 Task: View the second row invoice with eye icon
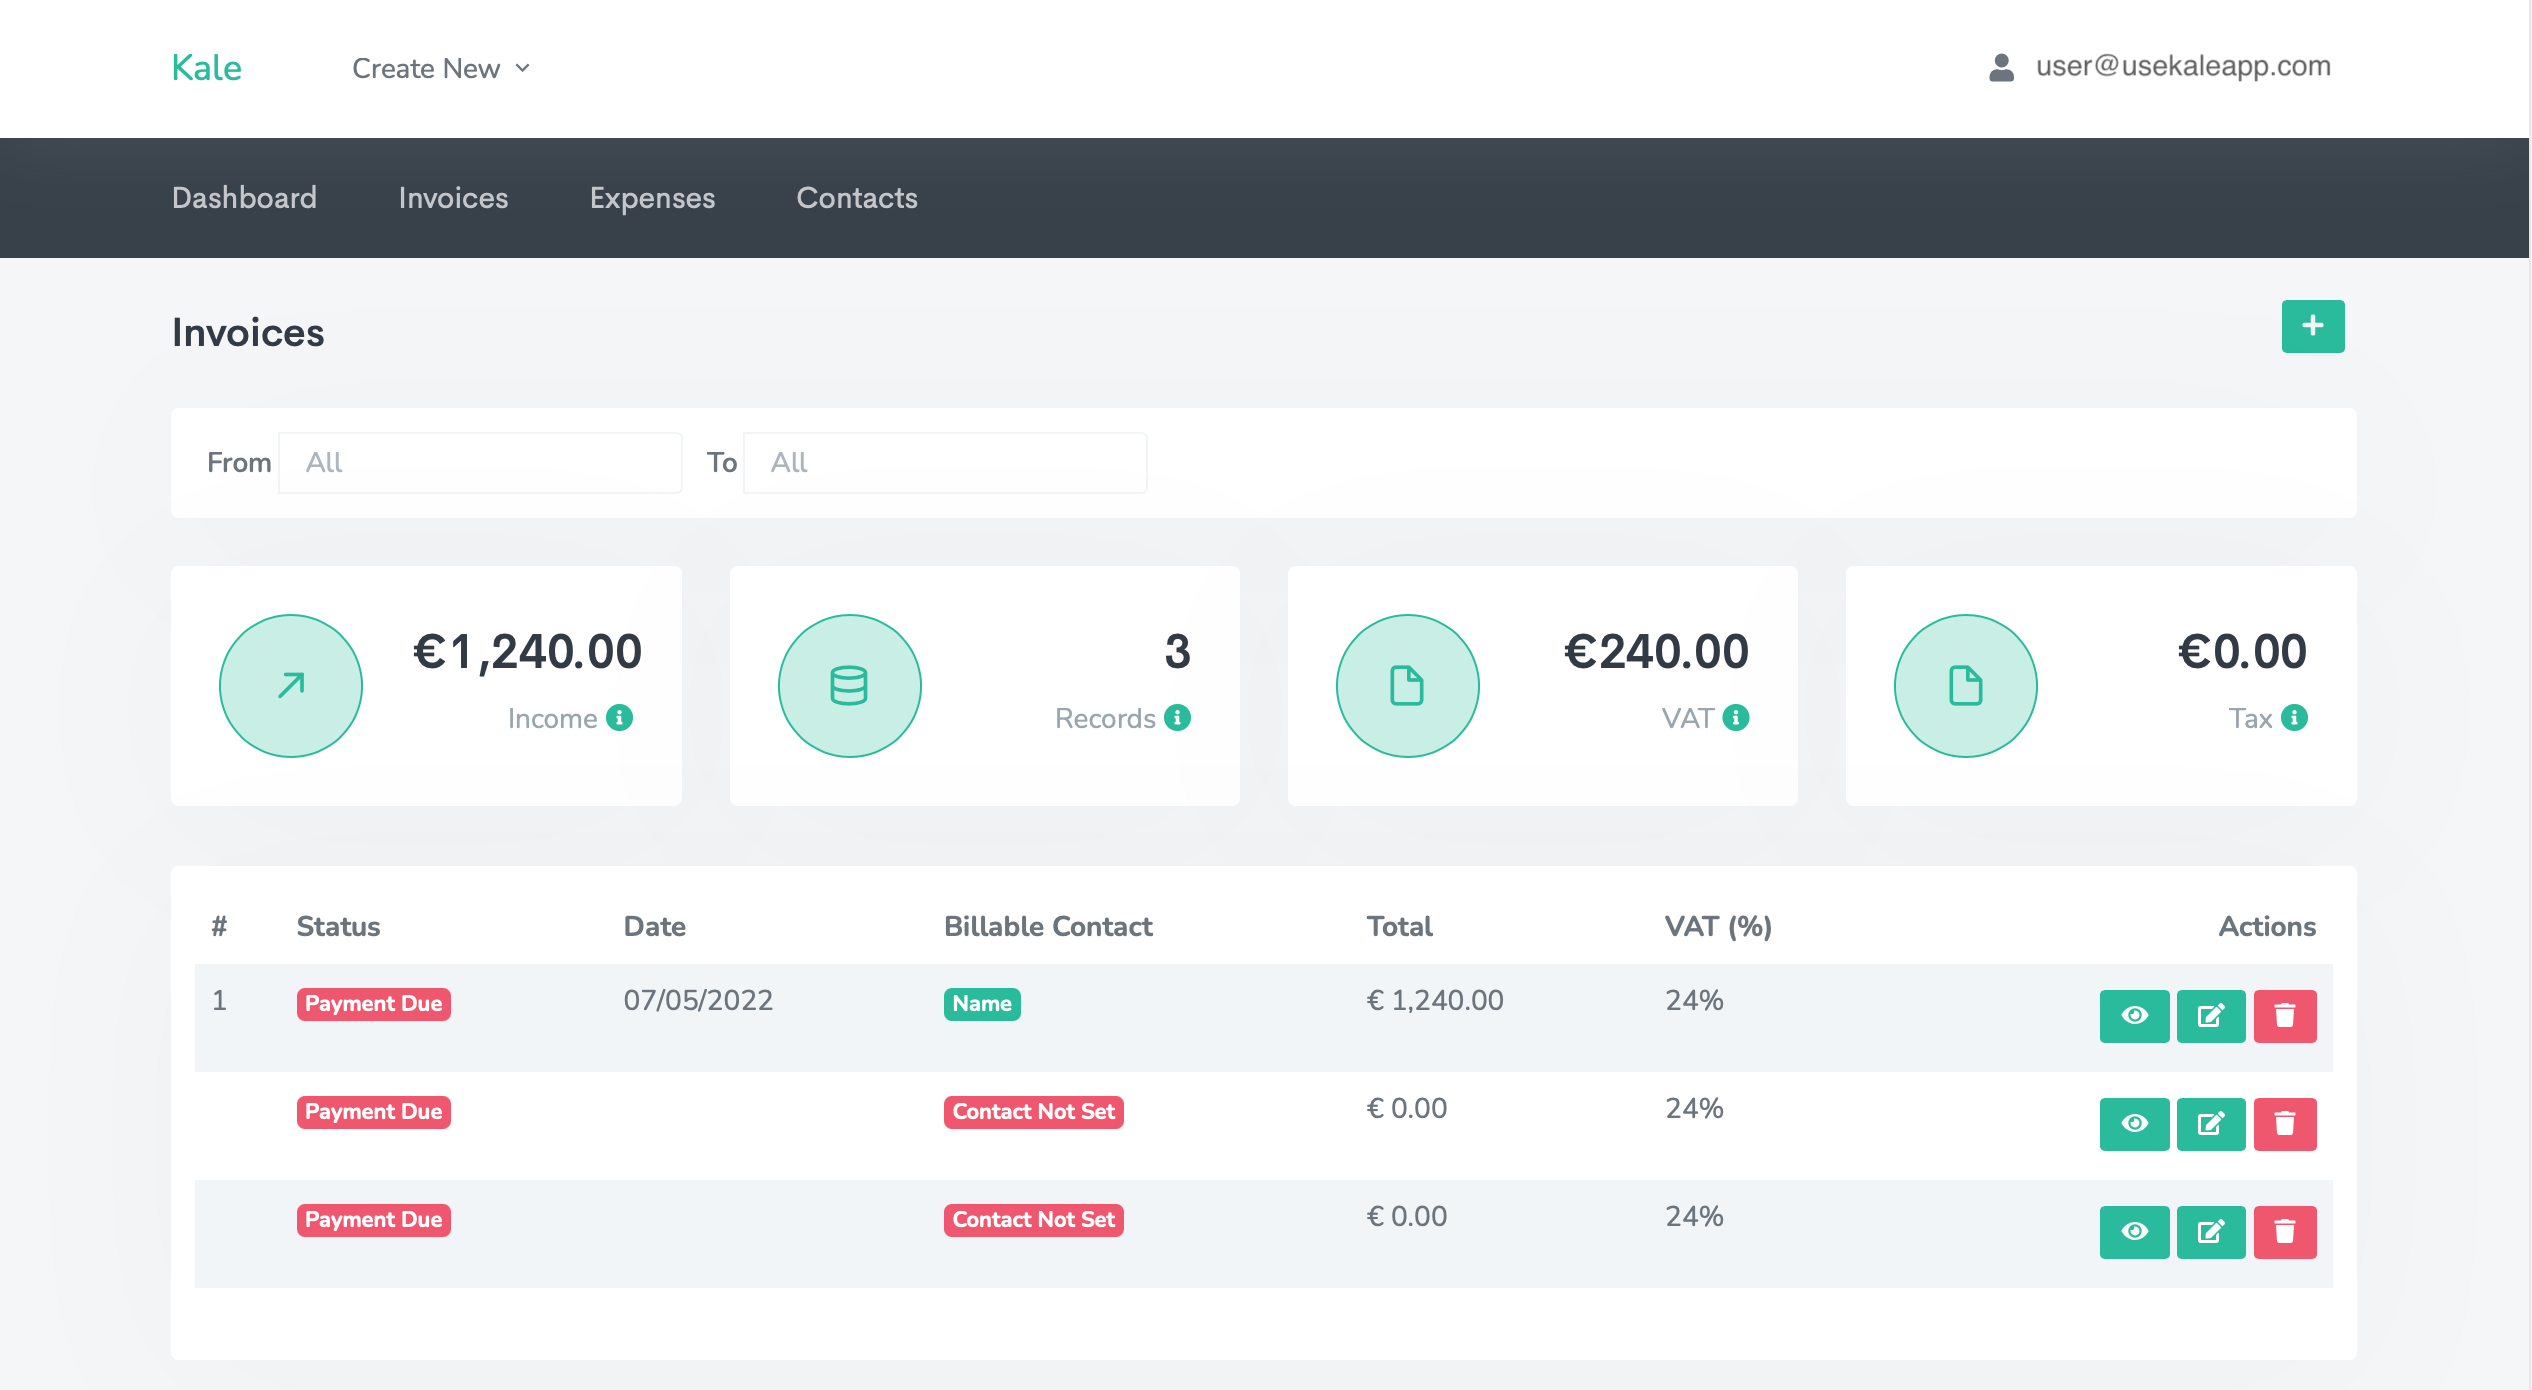pyautogui.click(x=2134, y=1124)
